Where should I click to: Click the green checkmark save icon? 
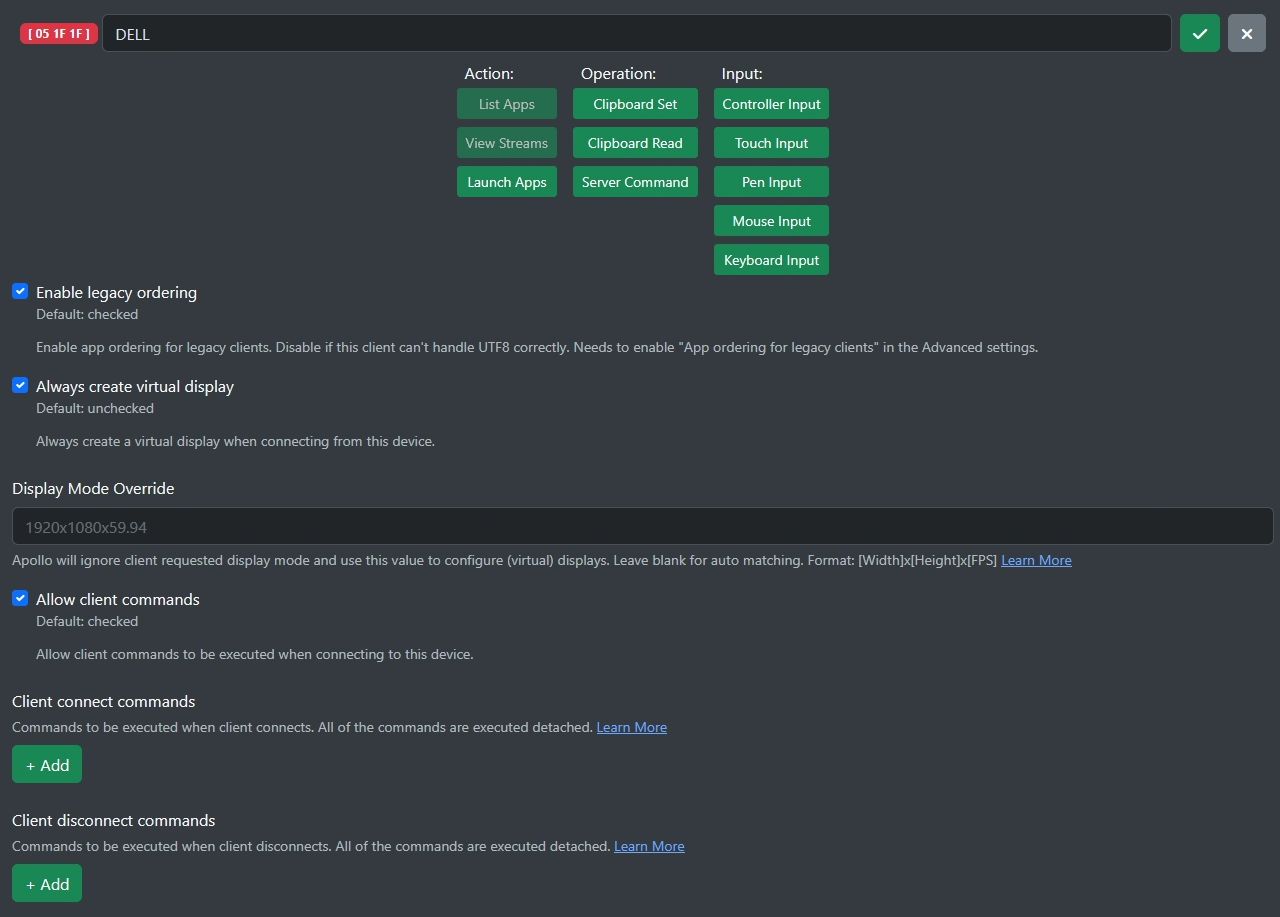coord(1199,33)
